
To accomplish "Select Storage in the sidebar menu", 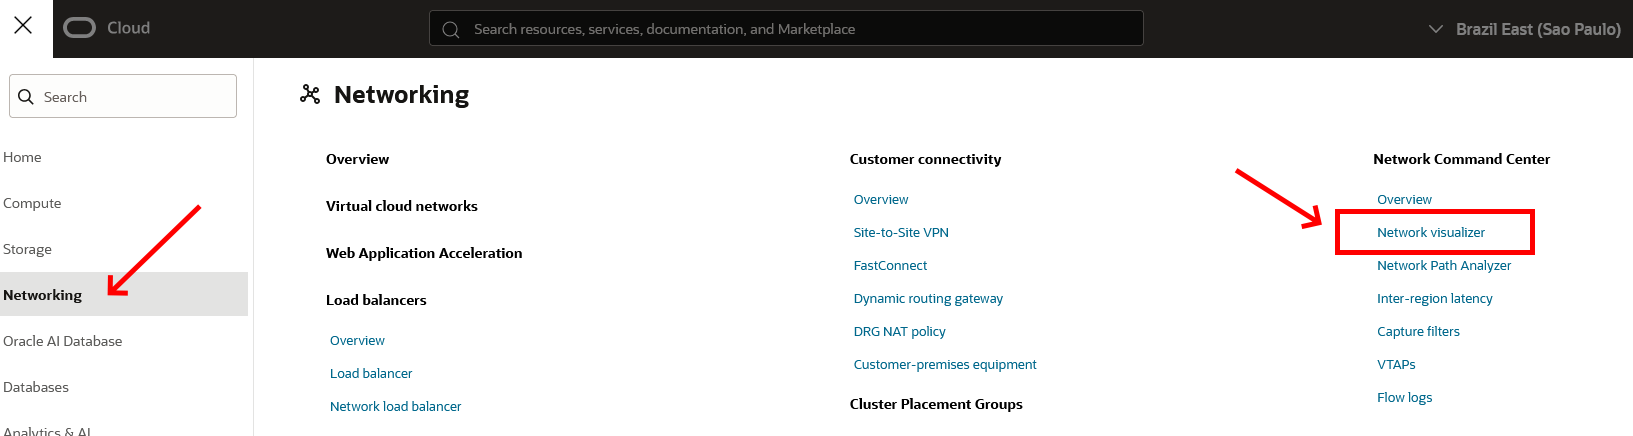I will (x=27, y=249).
